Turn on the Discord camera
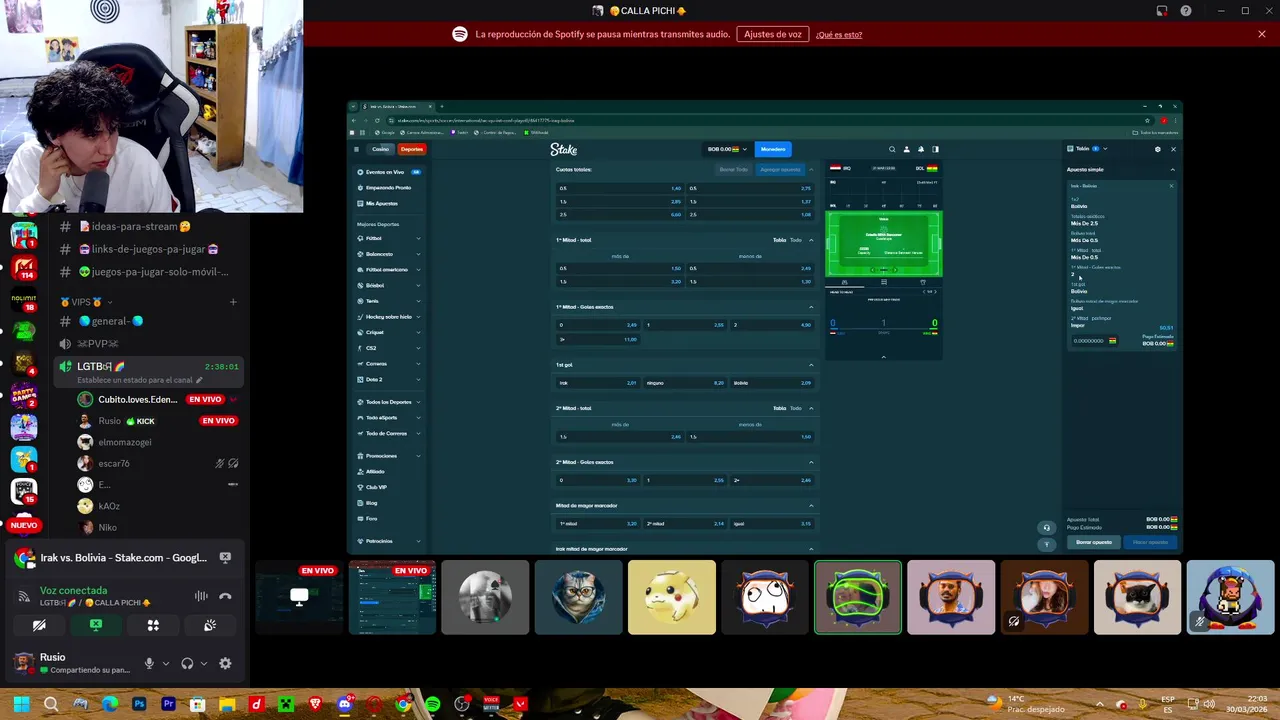 click(x=39, y=625)
